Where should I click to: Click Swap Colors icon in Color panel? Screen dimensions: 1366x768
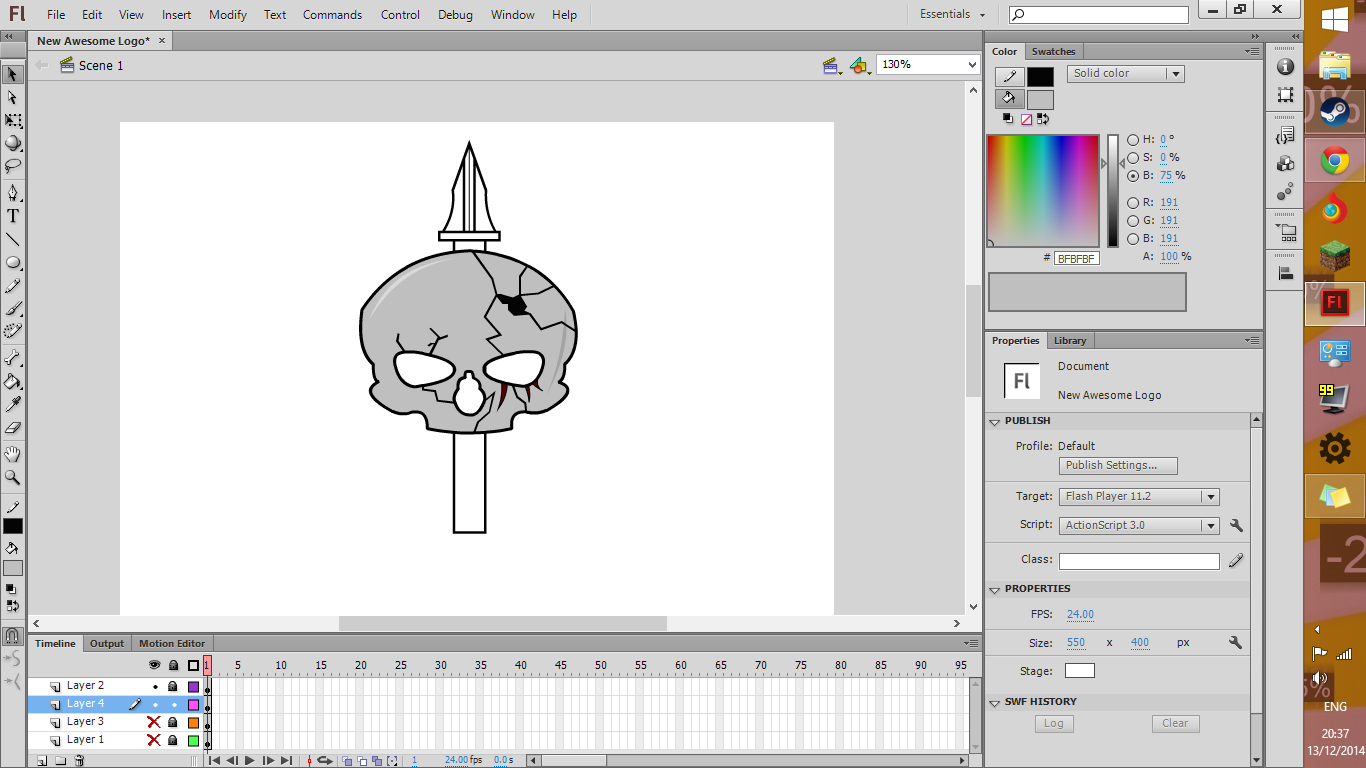point(1043,119)
